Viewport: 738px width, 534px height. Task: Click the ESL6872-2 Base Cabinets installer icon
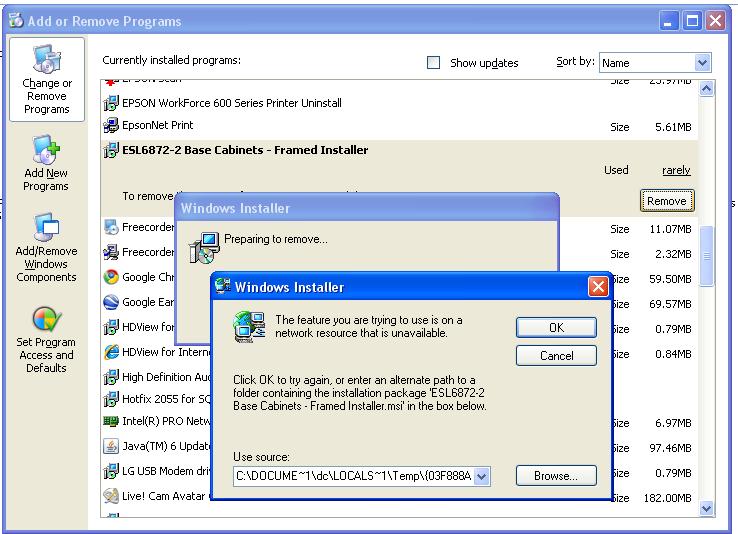point(111,150)
